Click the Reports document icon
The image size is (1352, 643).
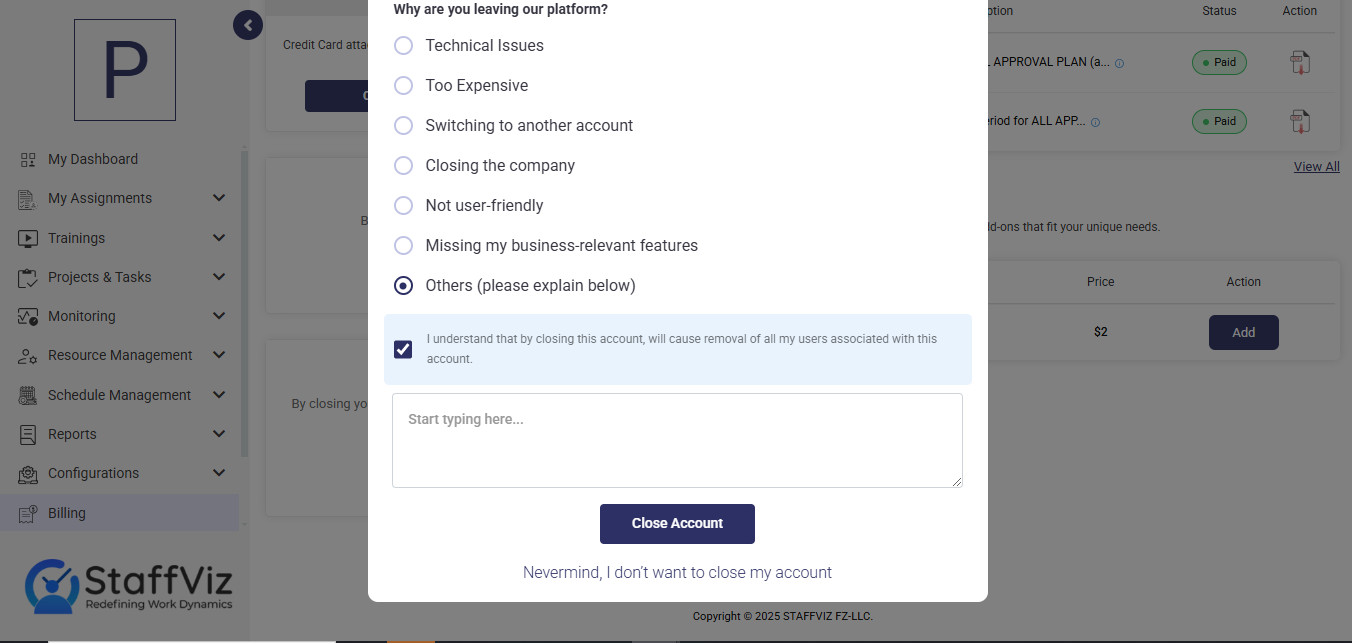click(28, 434)
